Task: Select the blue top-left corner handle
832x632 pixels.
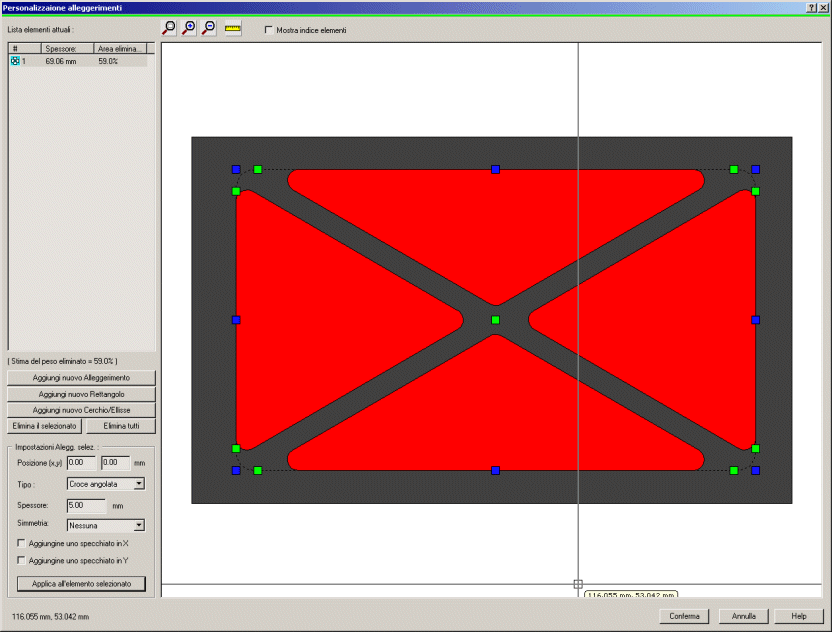Action: coord(236,169)
